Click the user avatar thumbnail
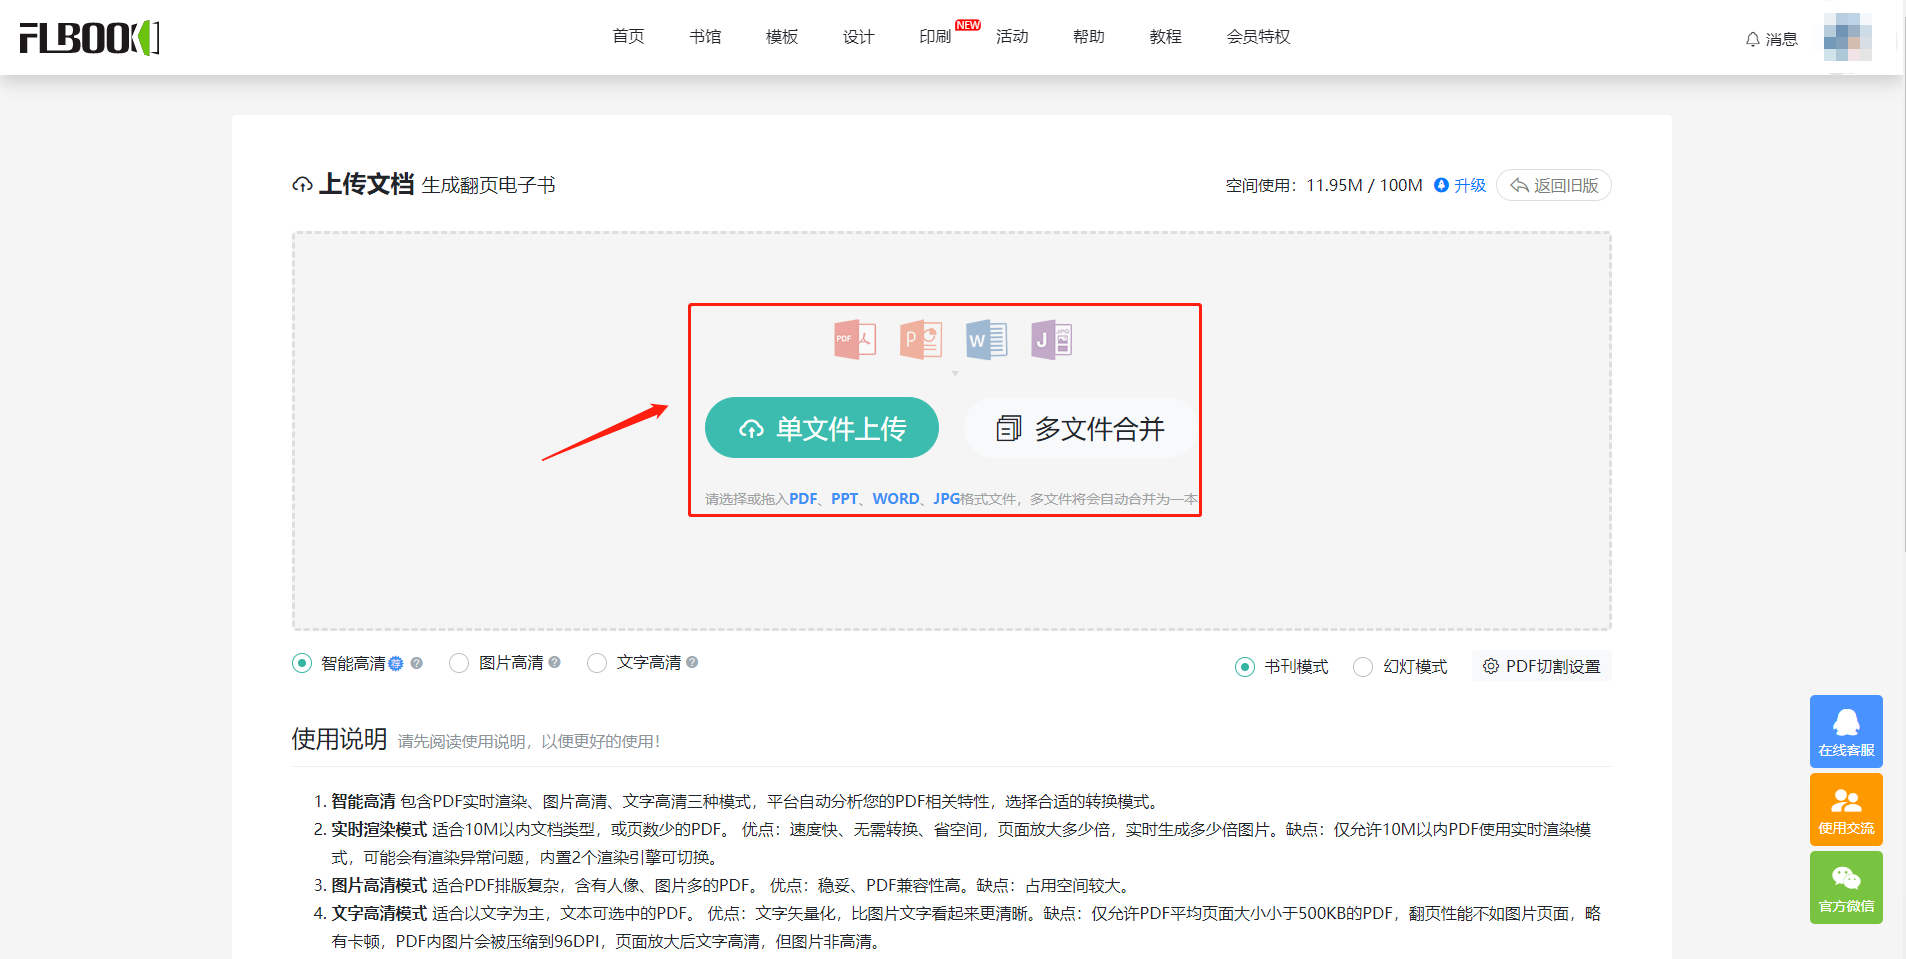The height and width of the screenshot is (959, 1906). click(1847, 38)
